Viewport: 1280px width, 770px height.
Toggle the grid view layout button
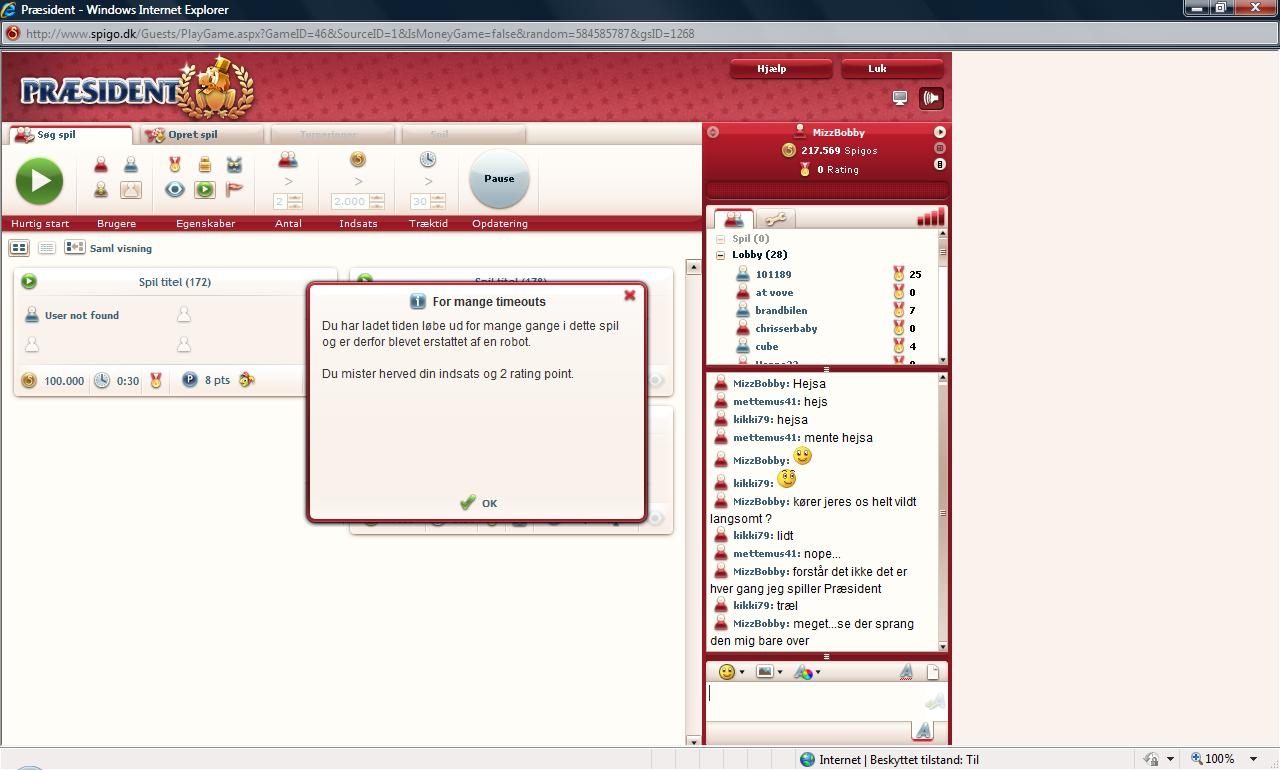[x=19, y=248]
